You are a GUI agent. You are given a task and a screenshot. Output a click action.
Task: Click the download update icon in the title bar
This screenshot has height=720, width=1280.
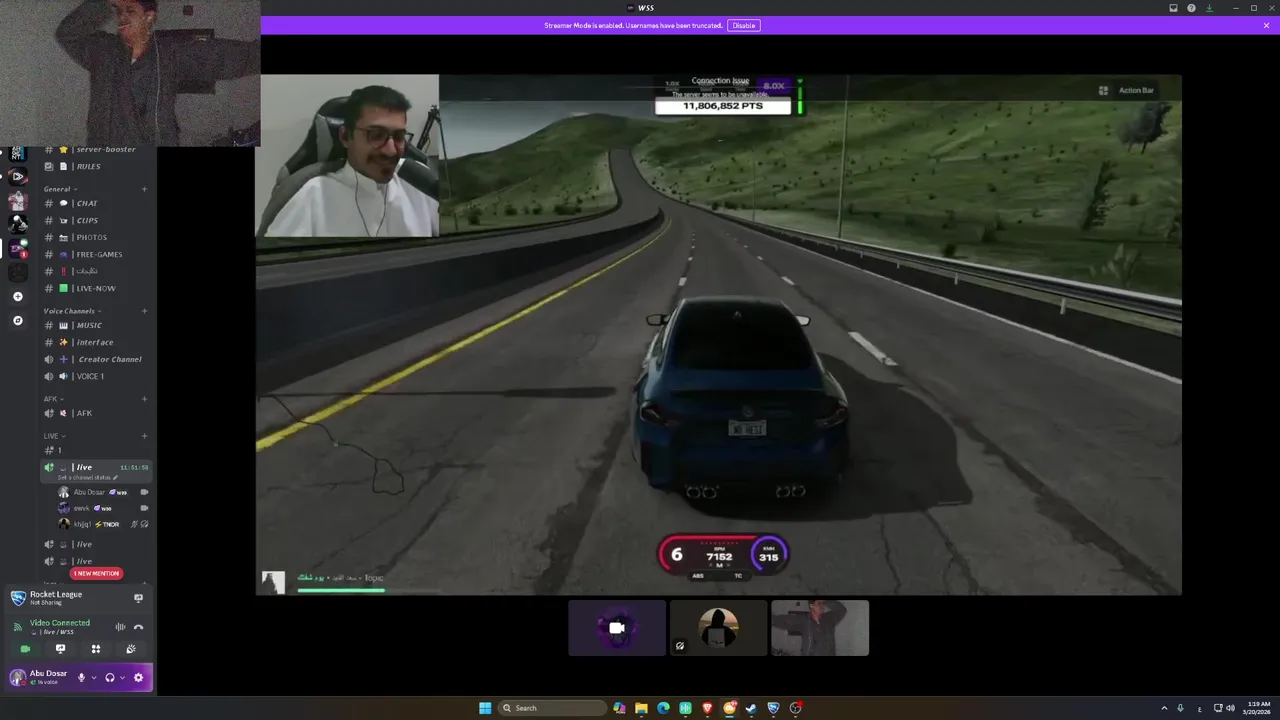pyautogui.click(x=1209, y=8)
